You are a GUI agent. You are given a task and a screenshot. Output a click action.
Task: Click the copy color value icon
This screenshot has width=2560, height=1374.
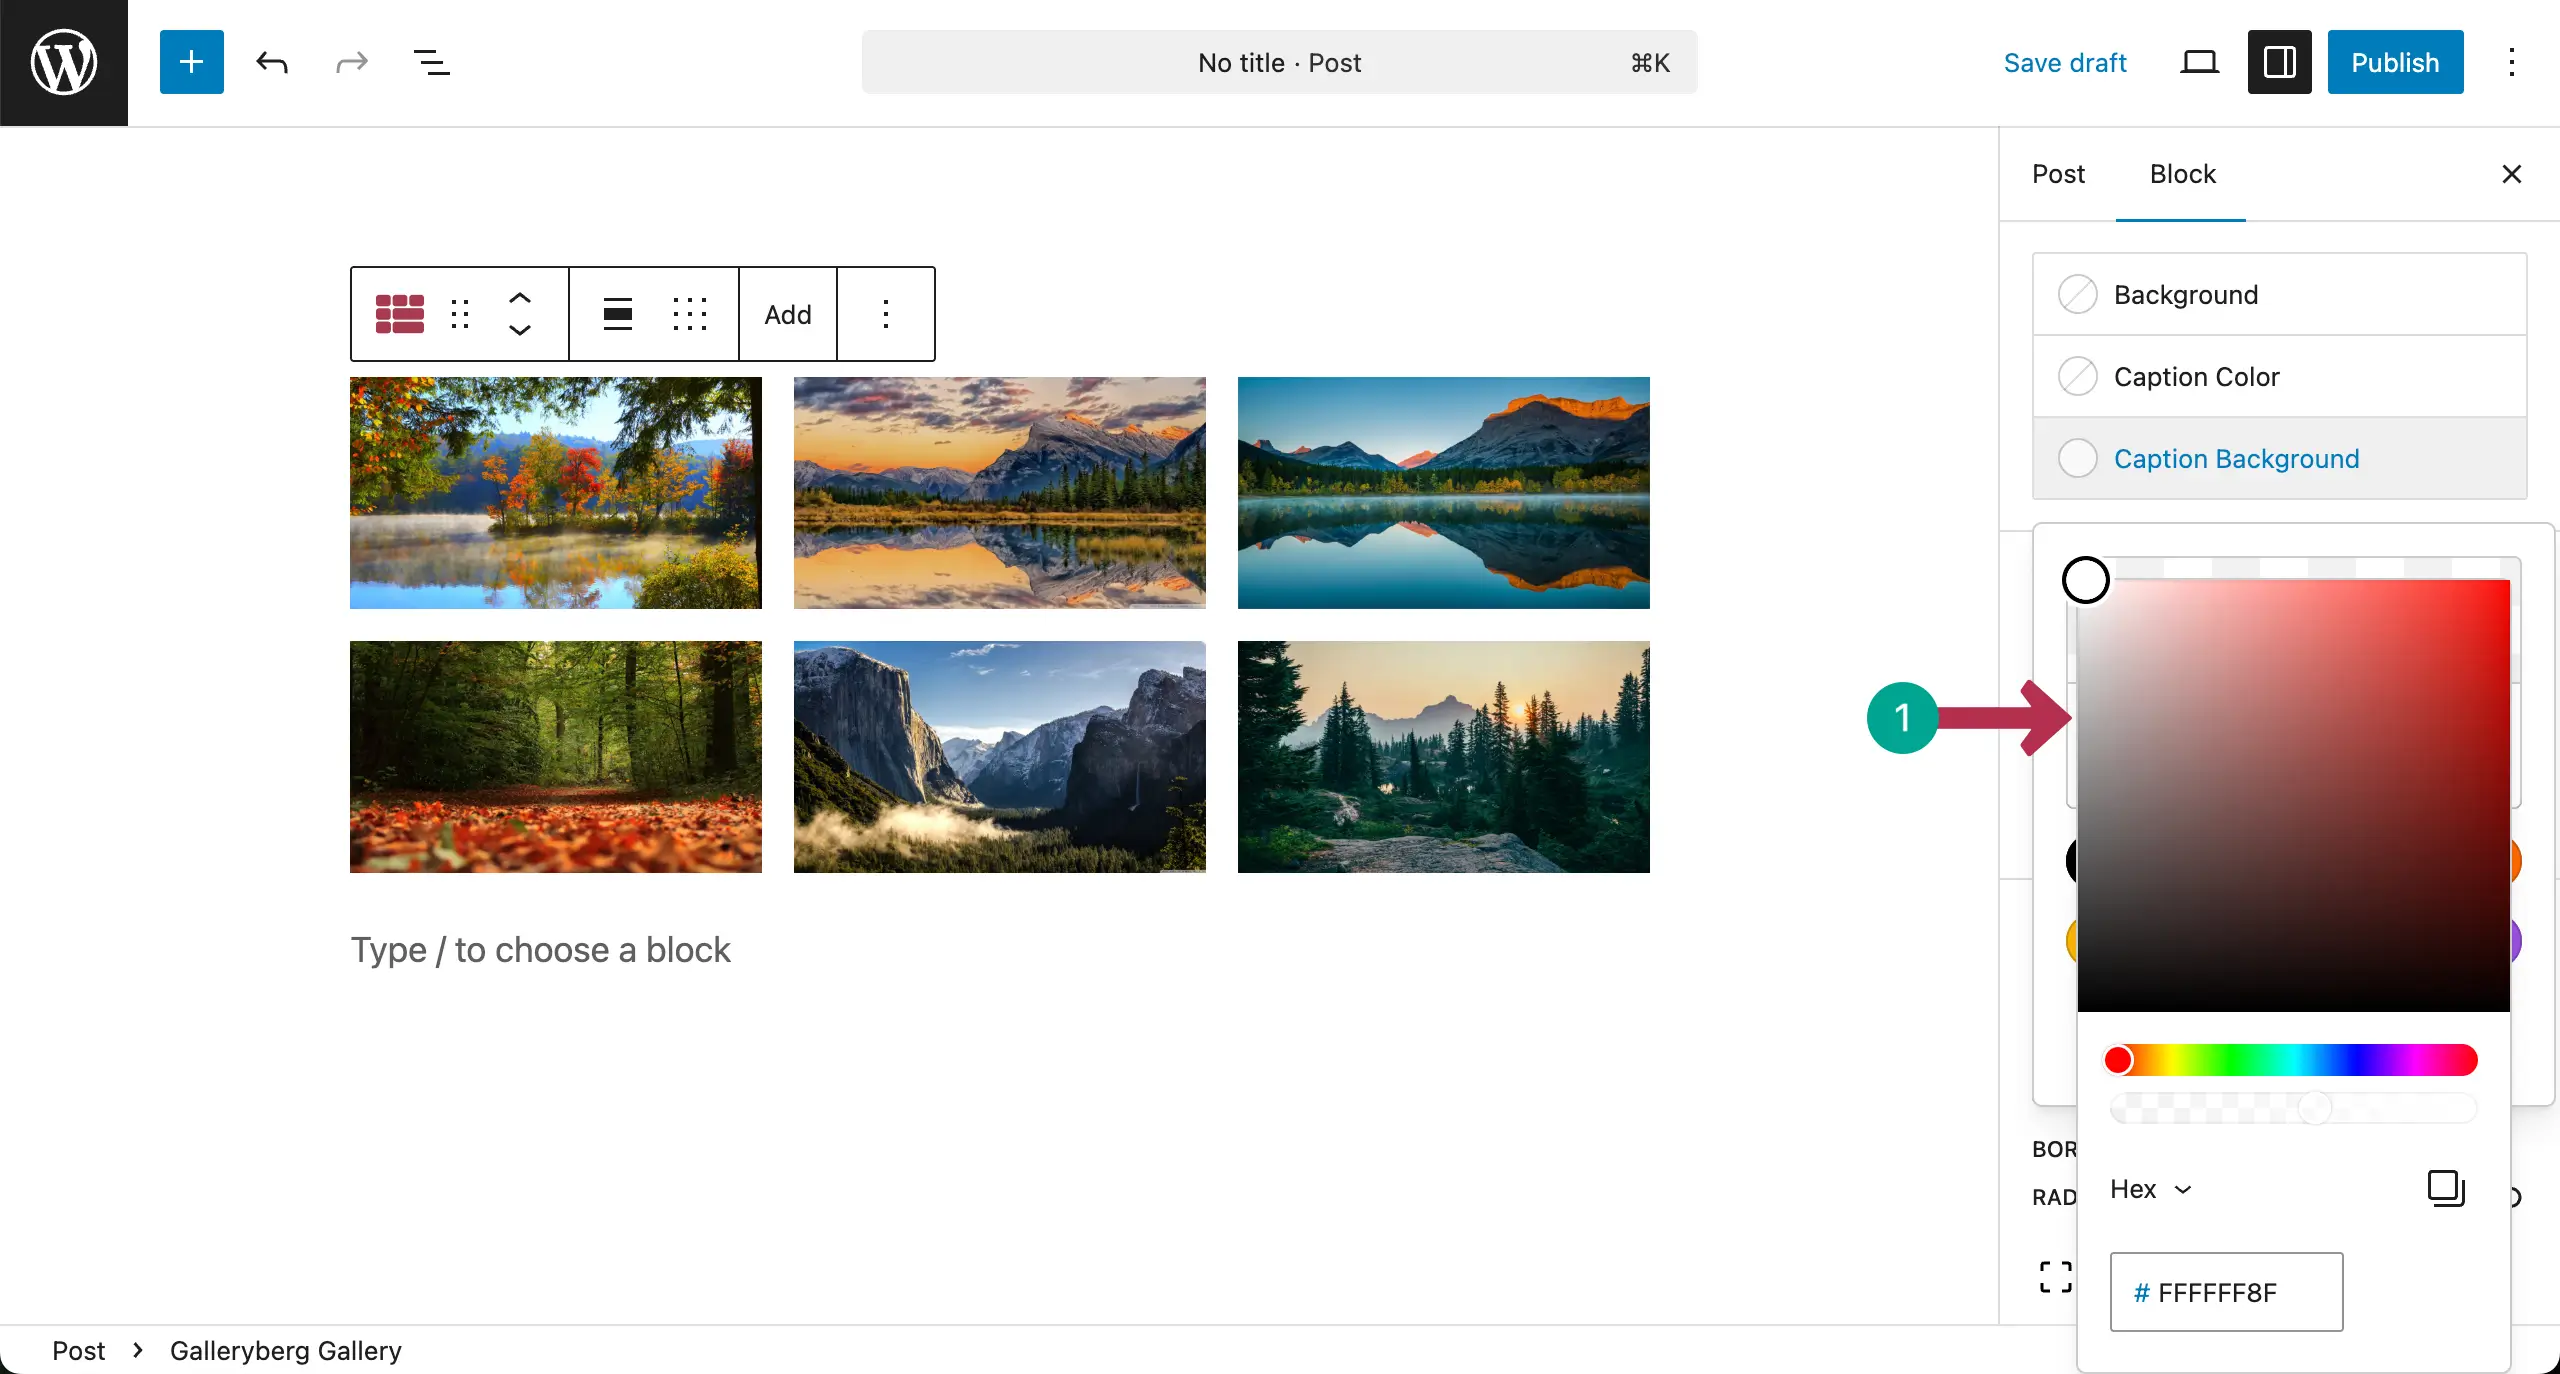2444,1188
